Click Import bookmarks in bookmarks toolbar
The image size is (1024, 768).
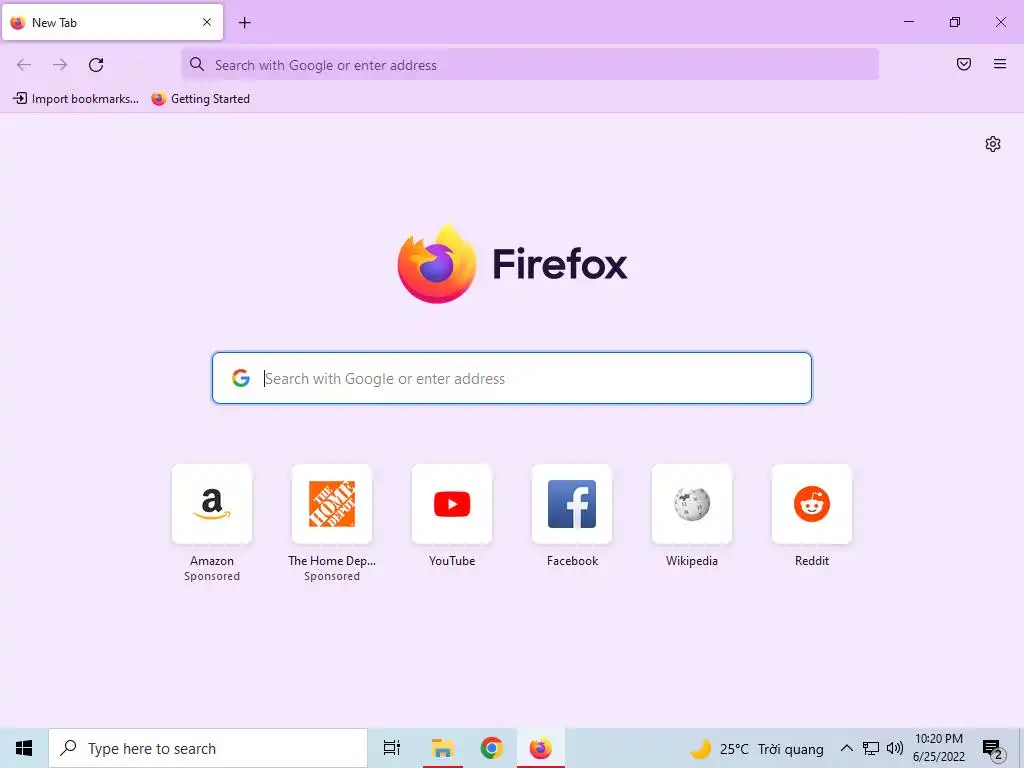coord(76,99)
